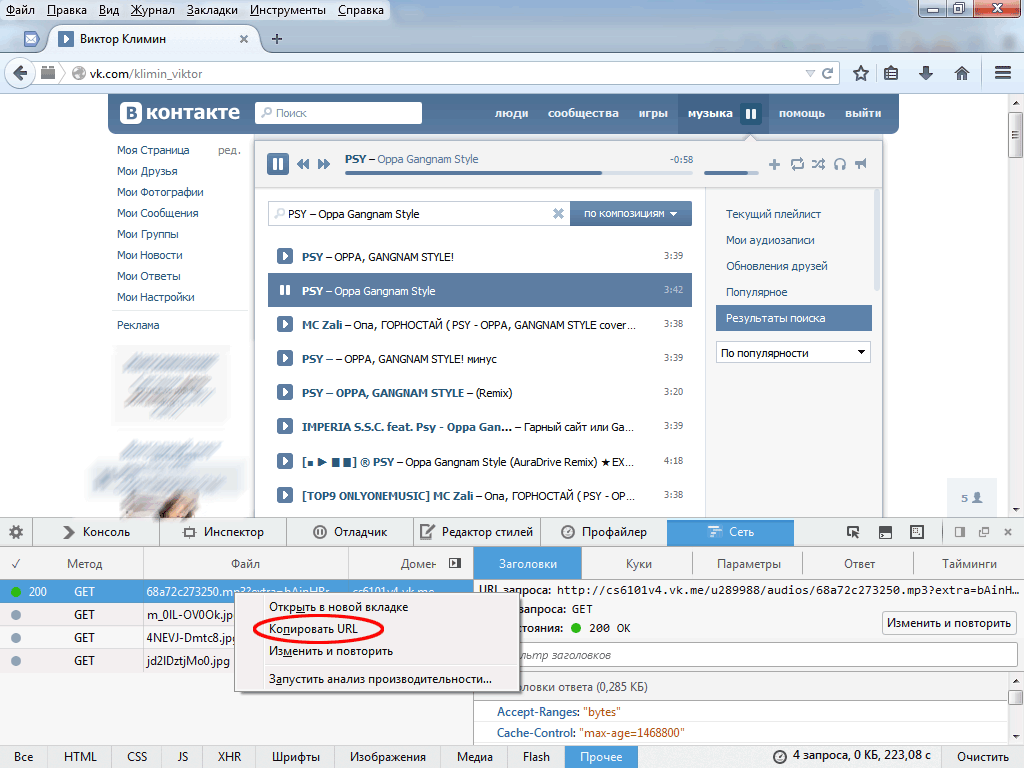The height and width of the screenshot is (768, 1024).
Task: Toggle repeat mode in audio player
Action: 797,164
